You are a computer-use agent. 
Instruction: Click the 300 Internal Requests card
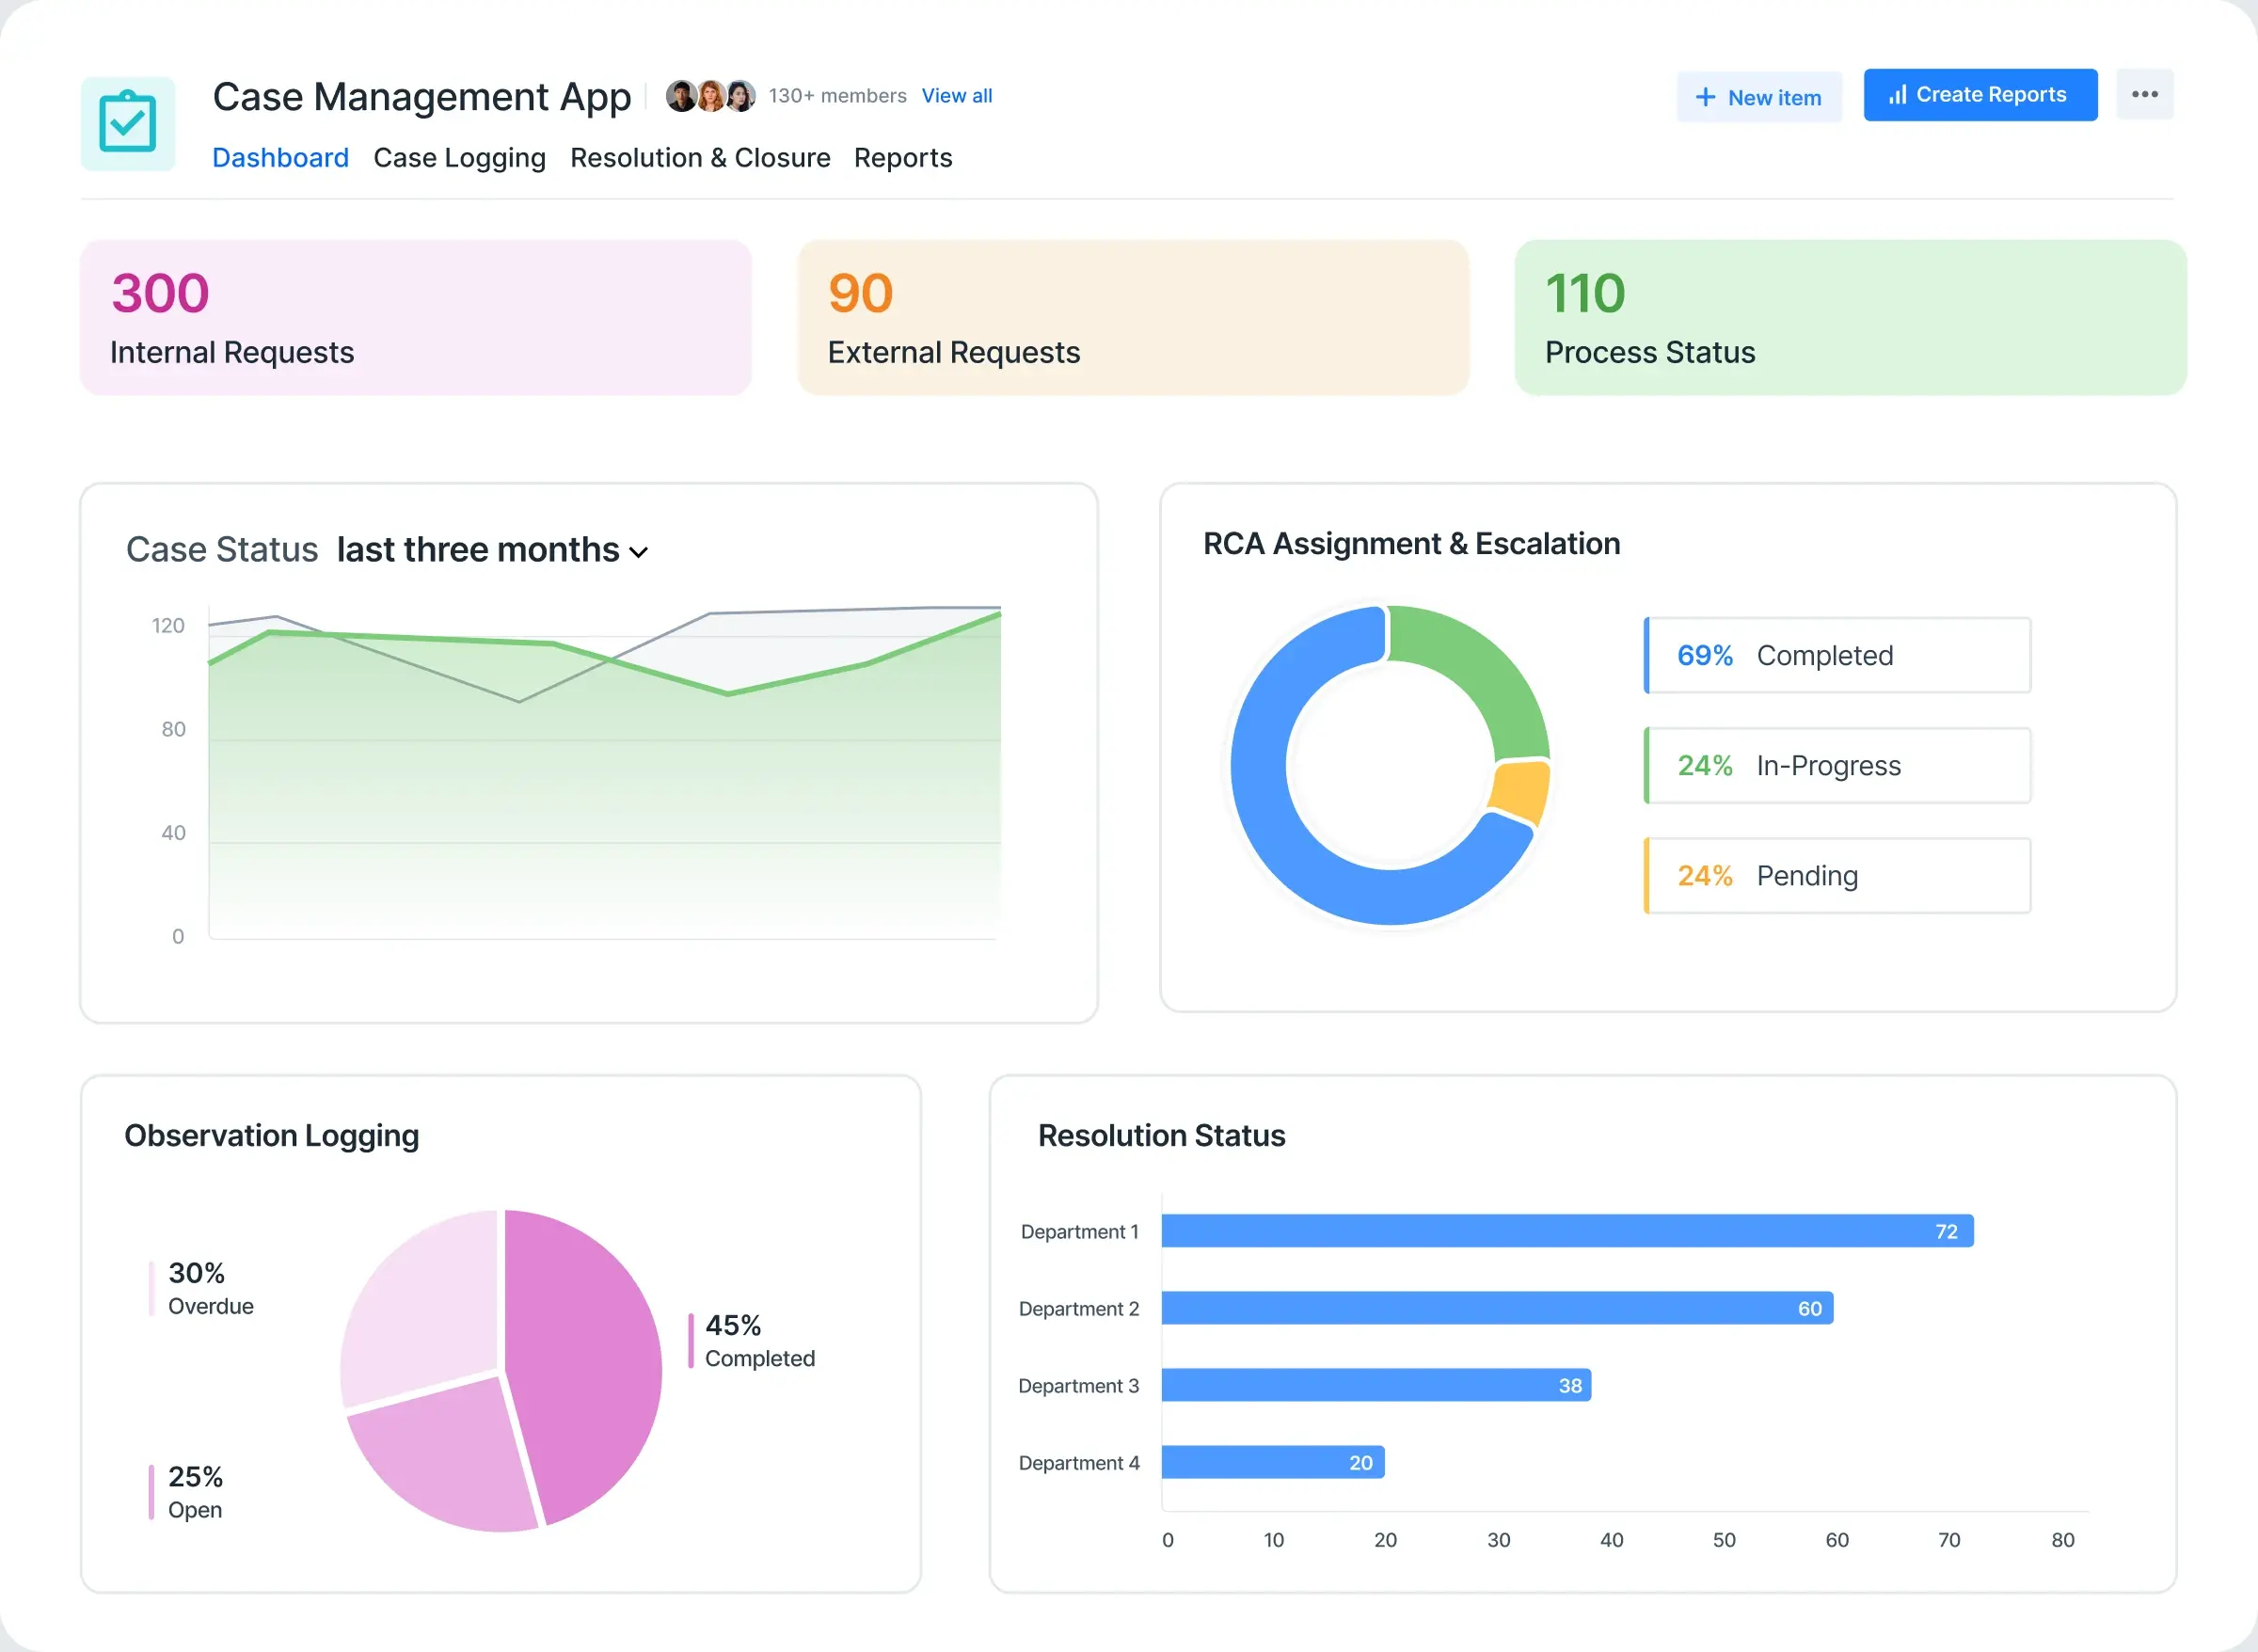click(x=415, y=318)
